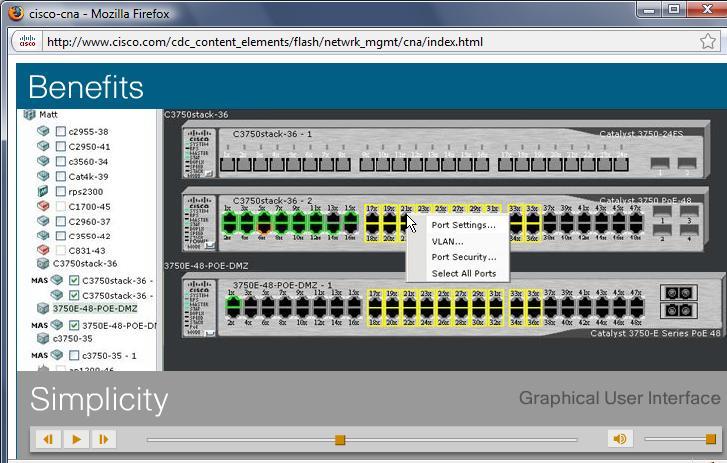Click the Cat4k-39 device icon

pyautogui.click(x=43, y=176)
